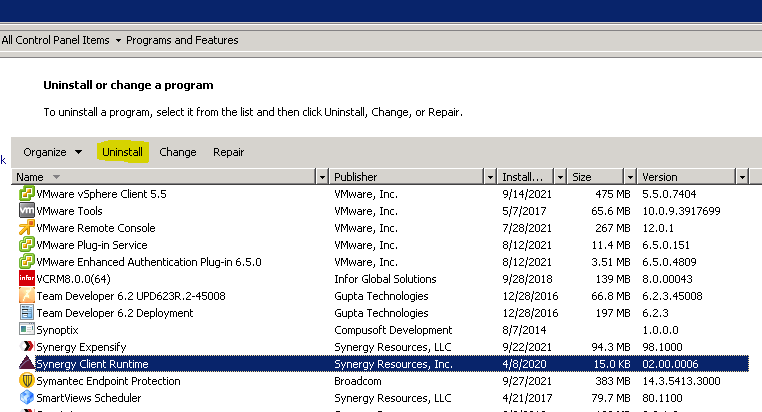Go to All Control Panel Items breadcrumb
This screenshot has width=762, height=412.
[x=55, y=40]
